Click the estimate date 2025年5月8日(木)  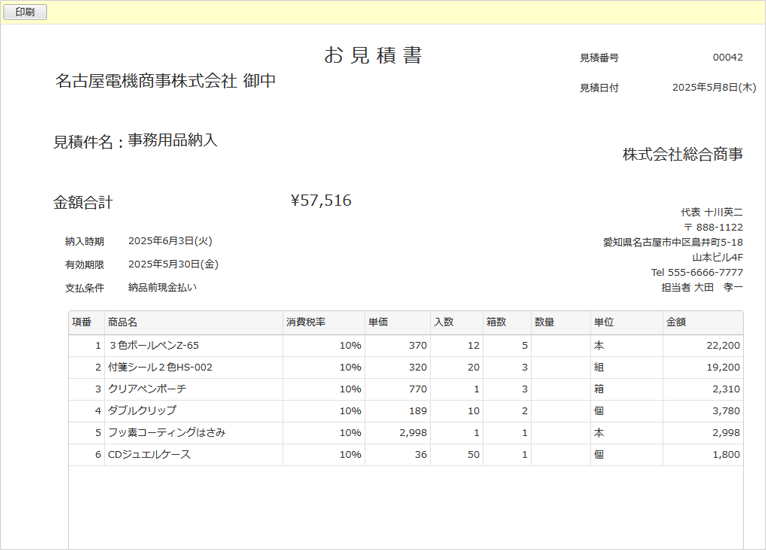(x=713, y=88)
